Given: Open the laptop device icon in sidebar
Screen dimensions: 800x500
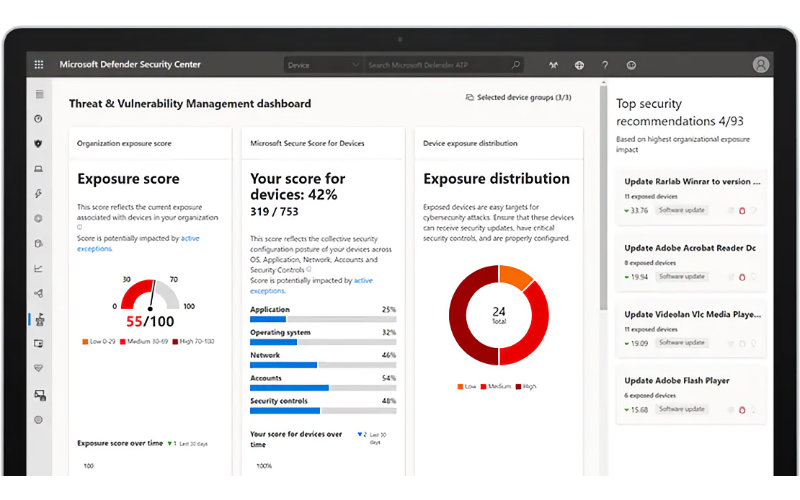Looking at the screenshot, I should click(39, 168).
